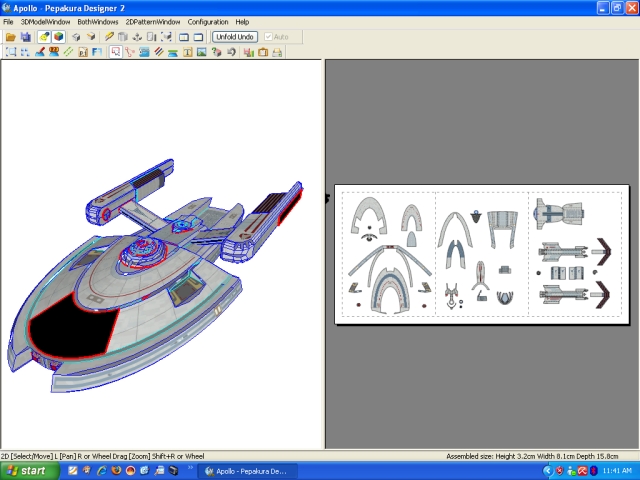Click the orange briefcase icon
Viewport: 640px width, 480px height.
coord(263,52)
